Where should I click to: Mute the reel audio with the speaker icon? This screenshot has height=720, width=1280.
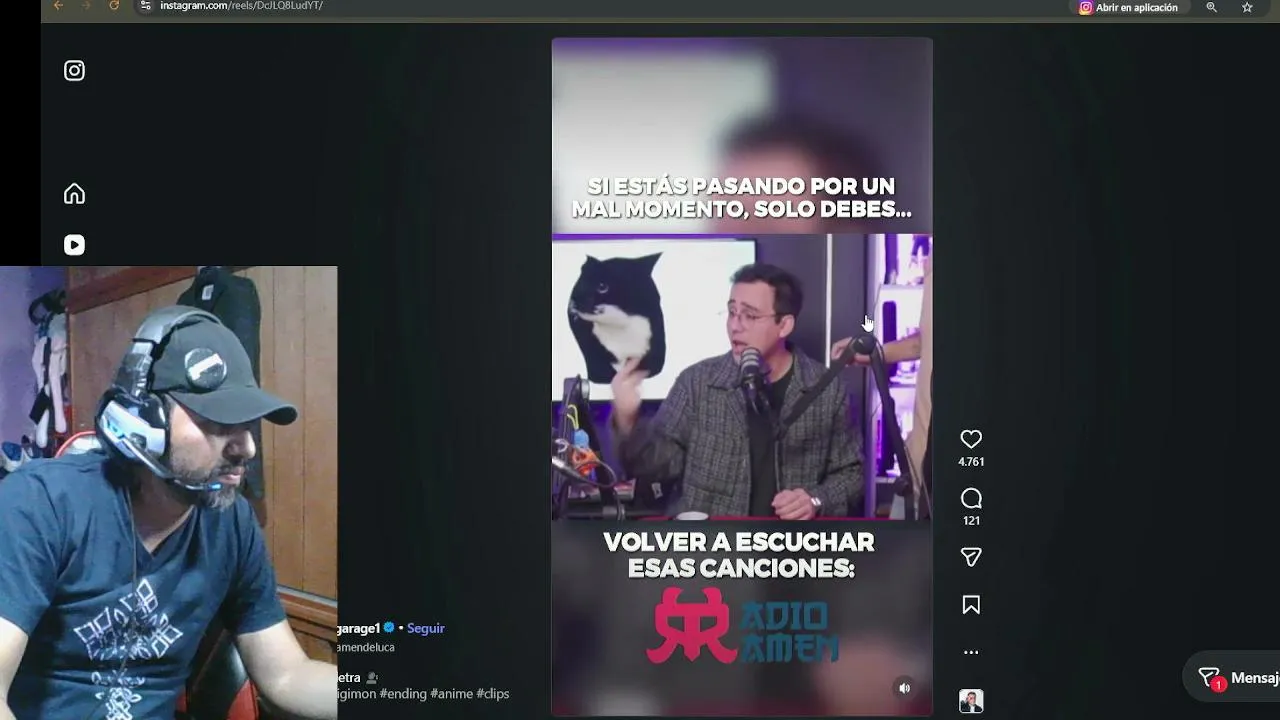pyautogui.click(x=905, y=688)
